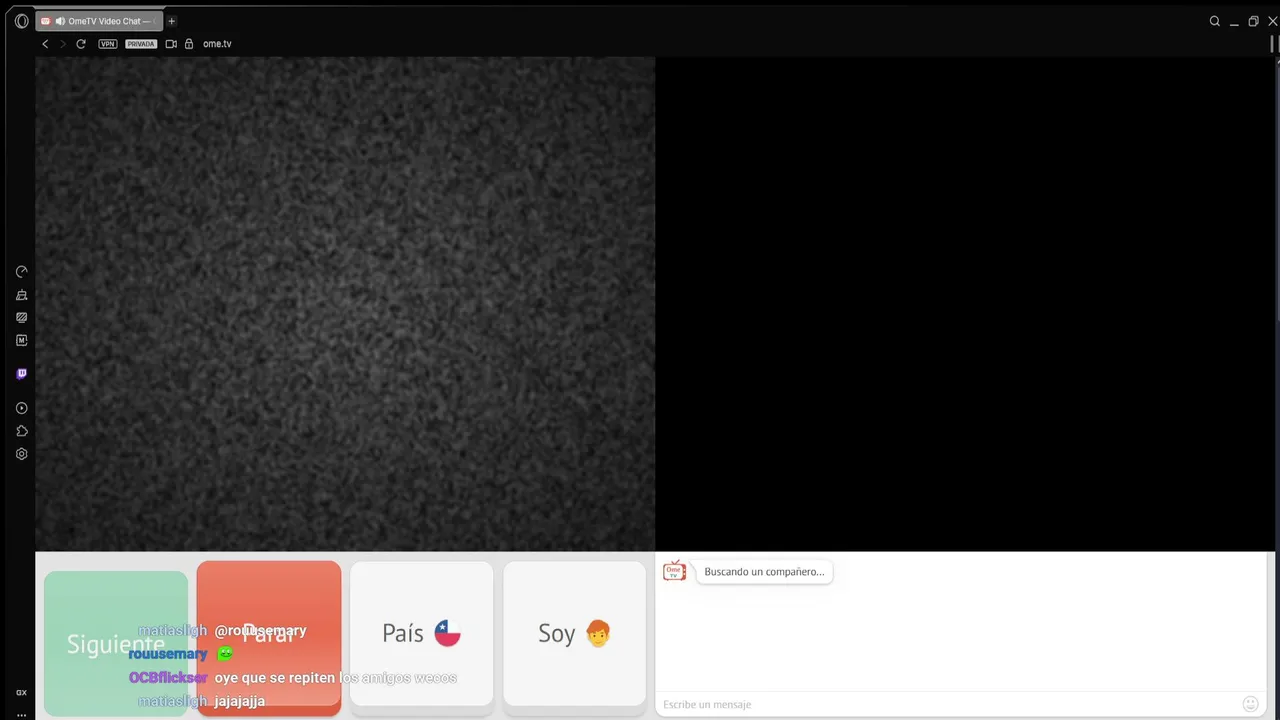
Task: Toggle the VPN badge
Action: (x=108, y=44)
